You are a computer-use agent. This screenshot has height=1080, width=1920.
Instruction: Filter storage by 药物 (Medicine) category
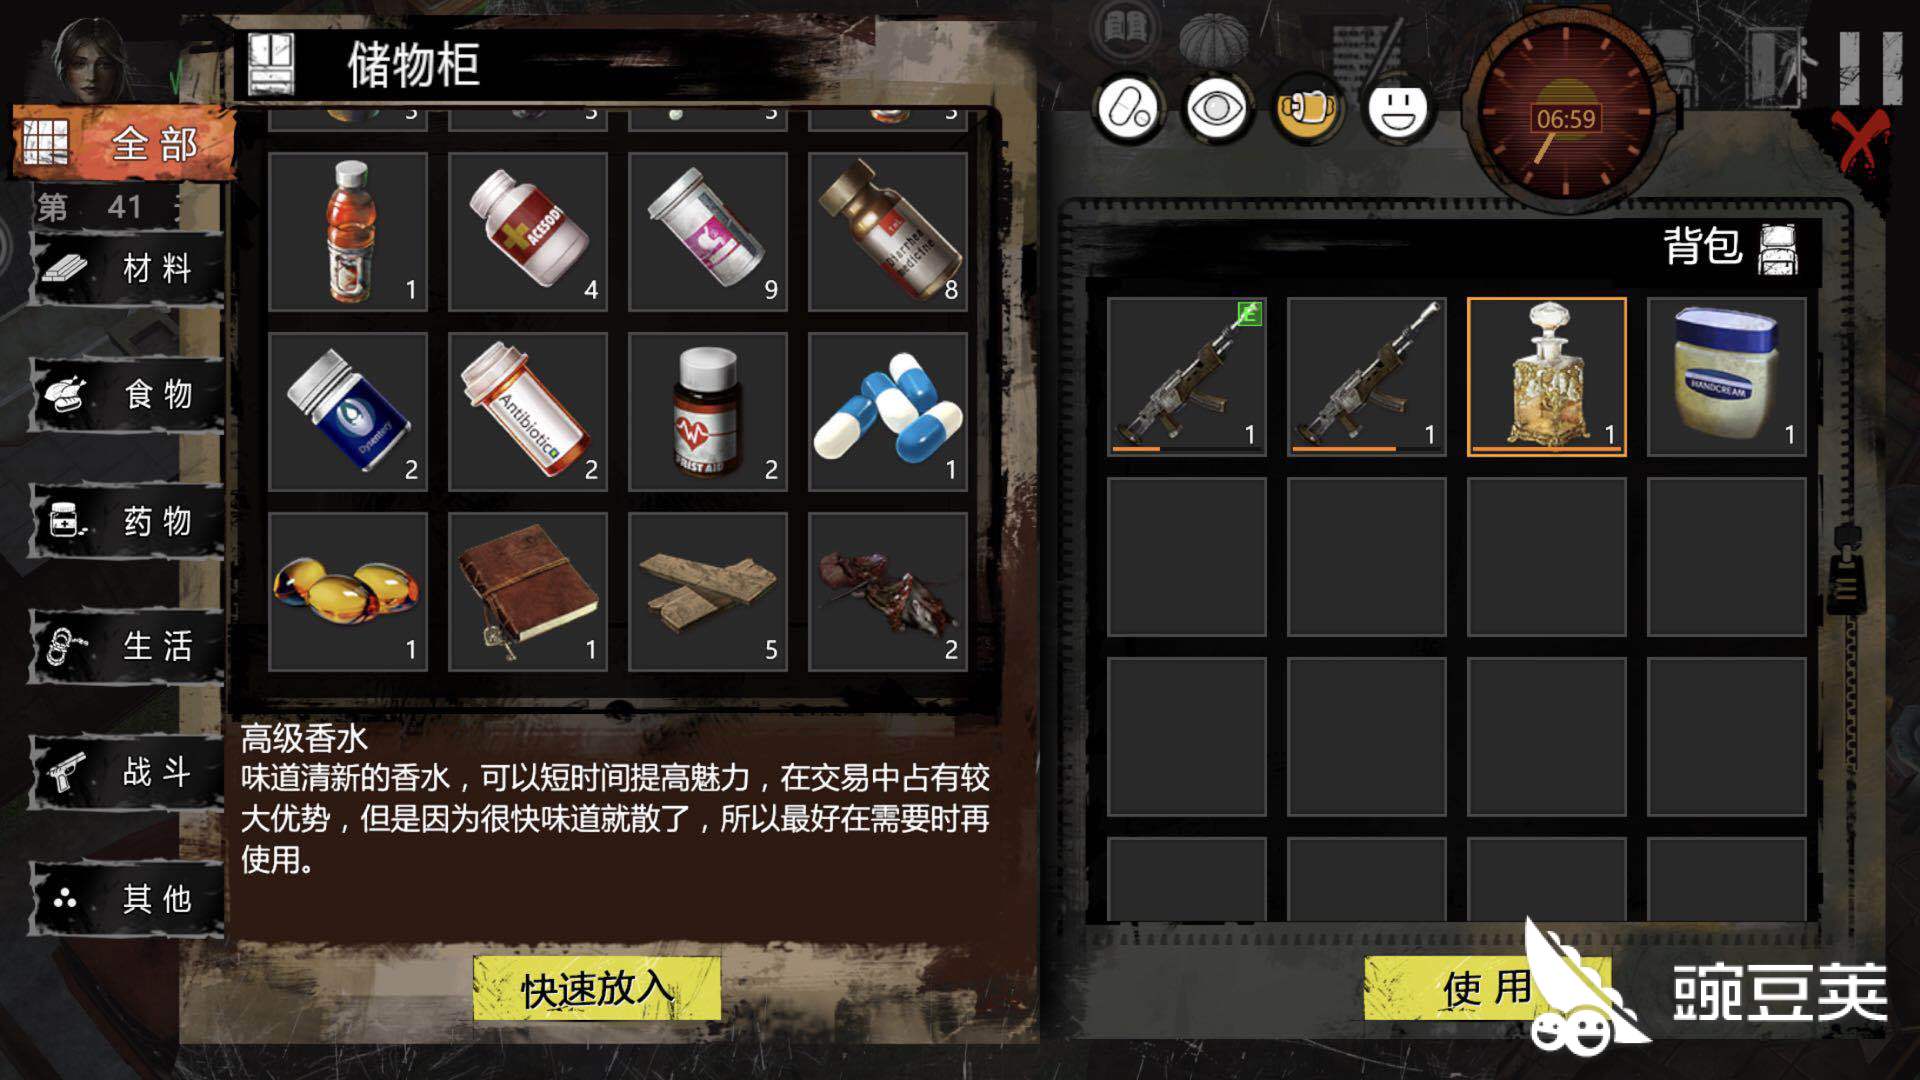[x=127, y=521]
